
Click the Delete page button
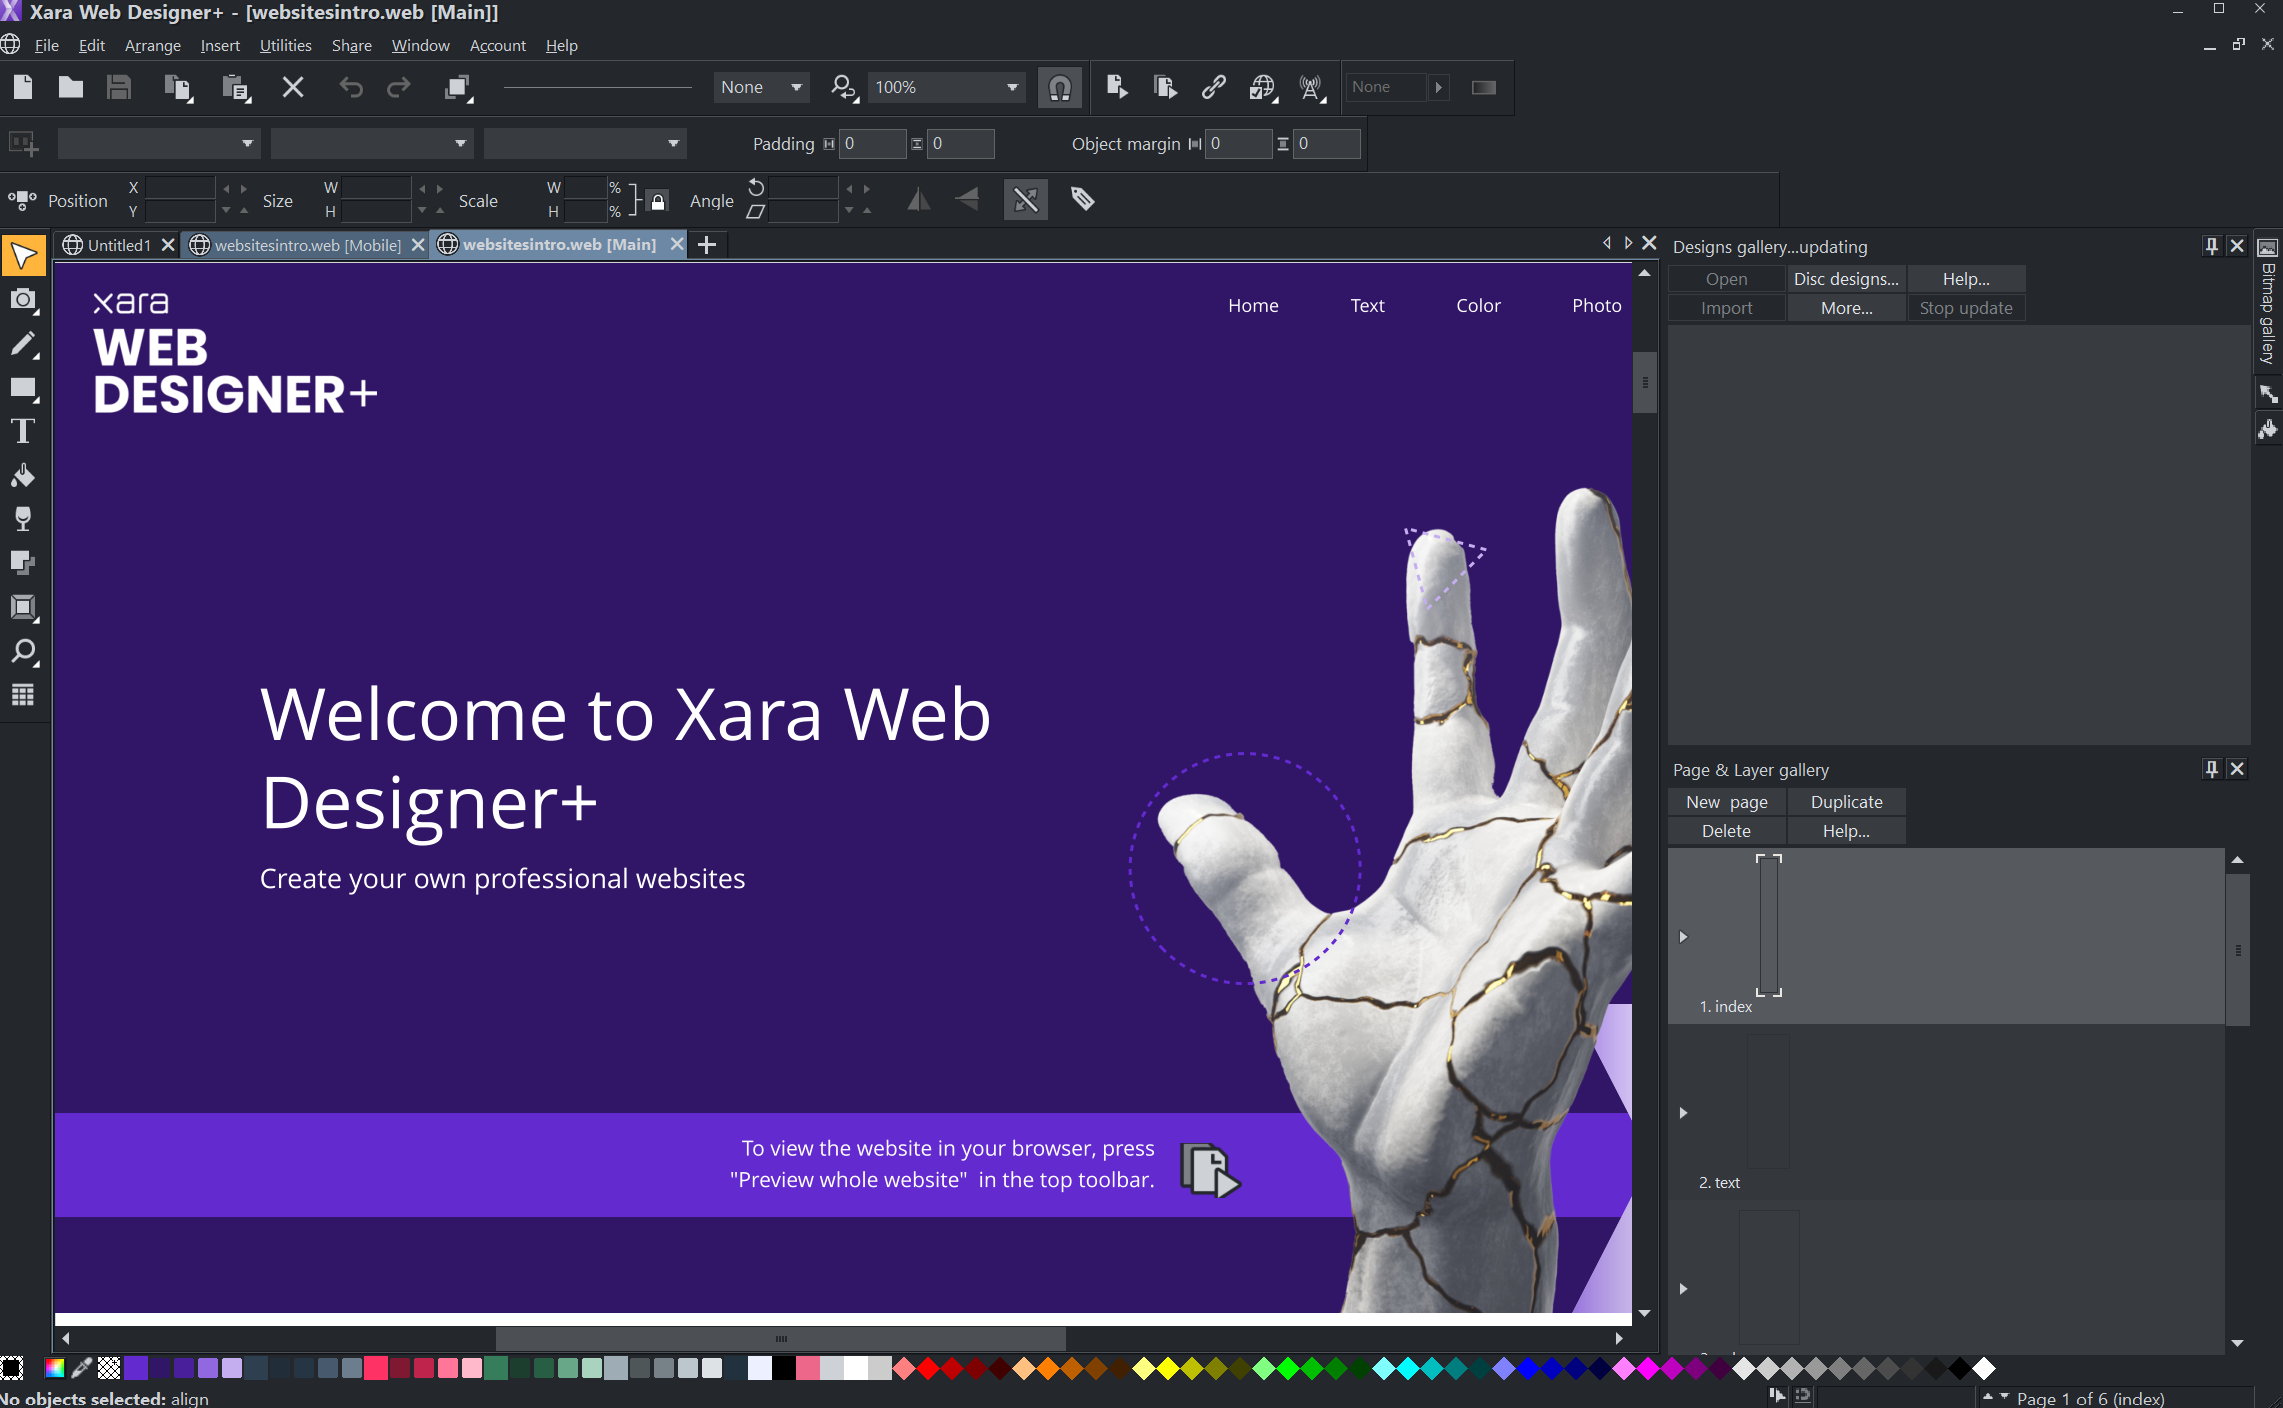point(1727,831)
